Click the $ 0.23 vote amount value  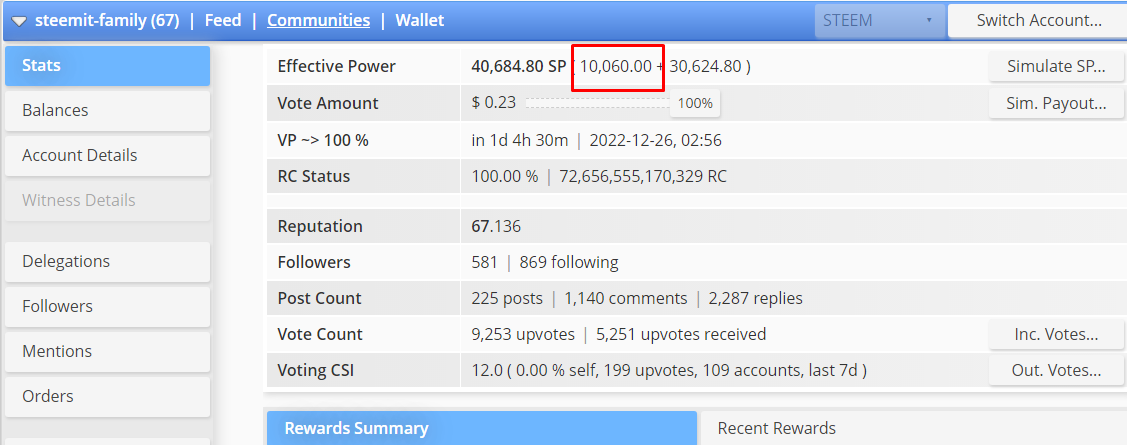tap(494, 102)
